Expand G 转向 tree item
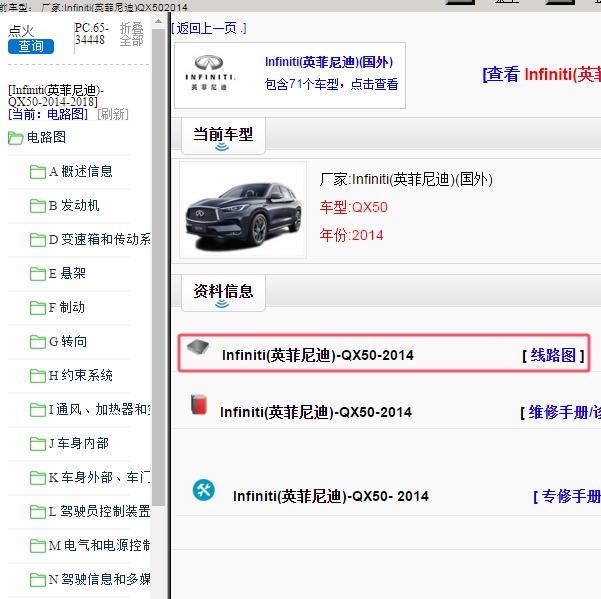 pyautogui.click(x=68, y=341)
